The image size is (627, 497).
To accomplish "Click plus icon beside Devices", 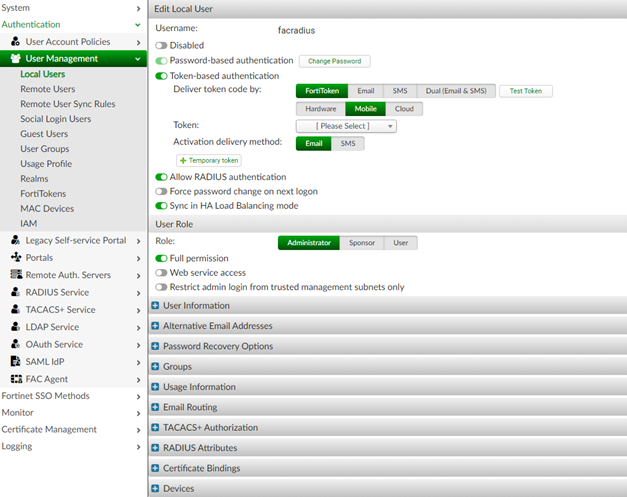I will coord(155,488).
